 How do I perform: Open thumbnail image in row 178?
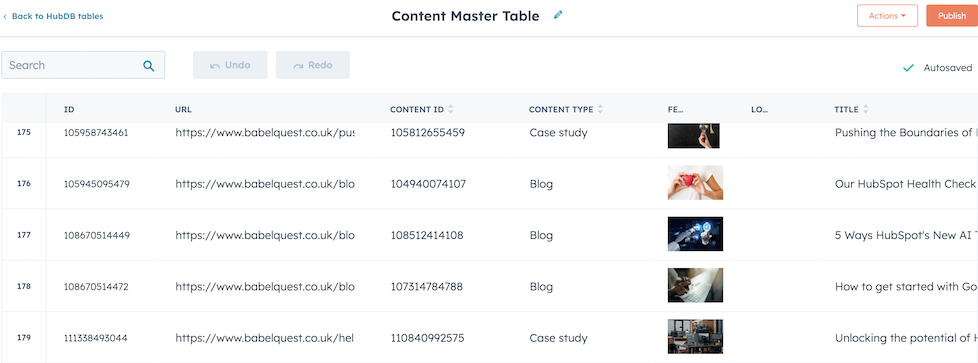695,285
